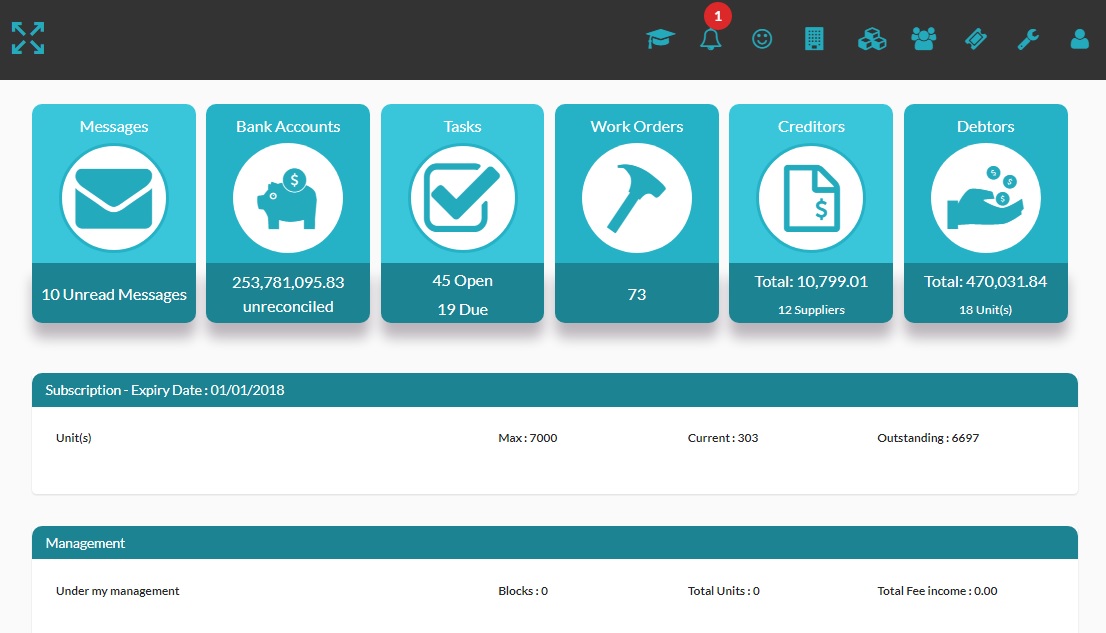Open Debtors via the hand-with-coins icon

point(985,197)
